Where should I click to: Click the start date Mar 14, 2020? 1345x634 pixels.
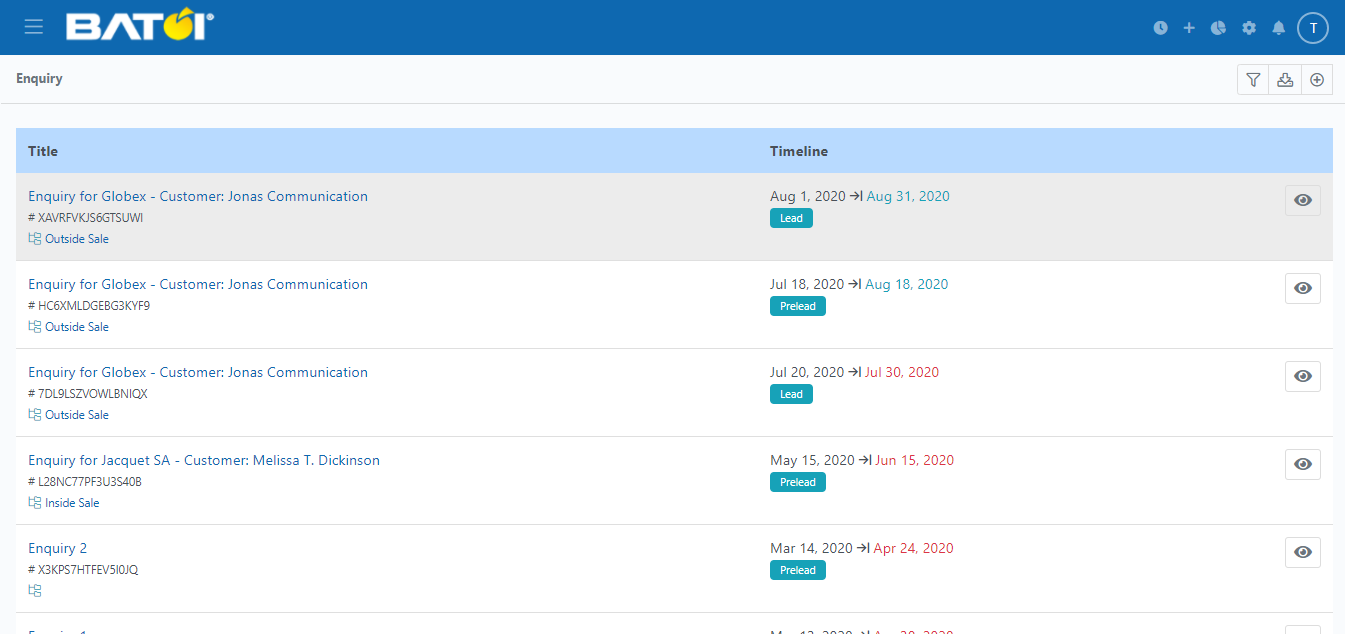click(811, 548)
